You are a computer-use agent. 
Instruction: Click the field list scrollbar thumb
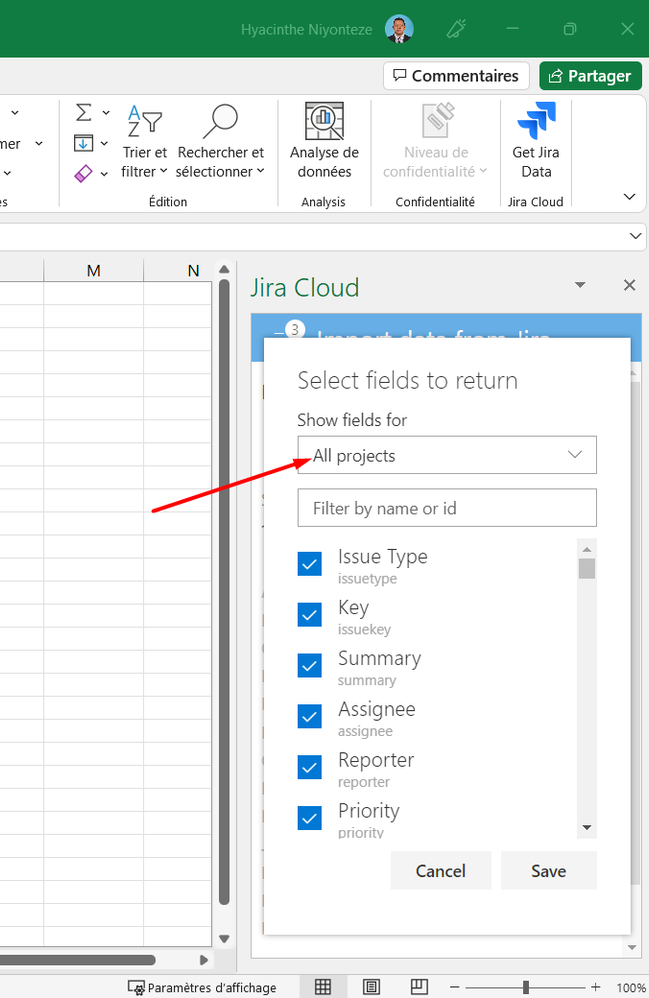pyautogui.click(x=587, y=568)
